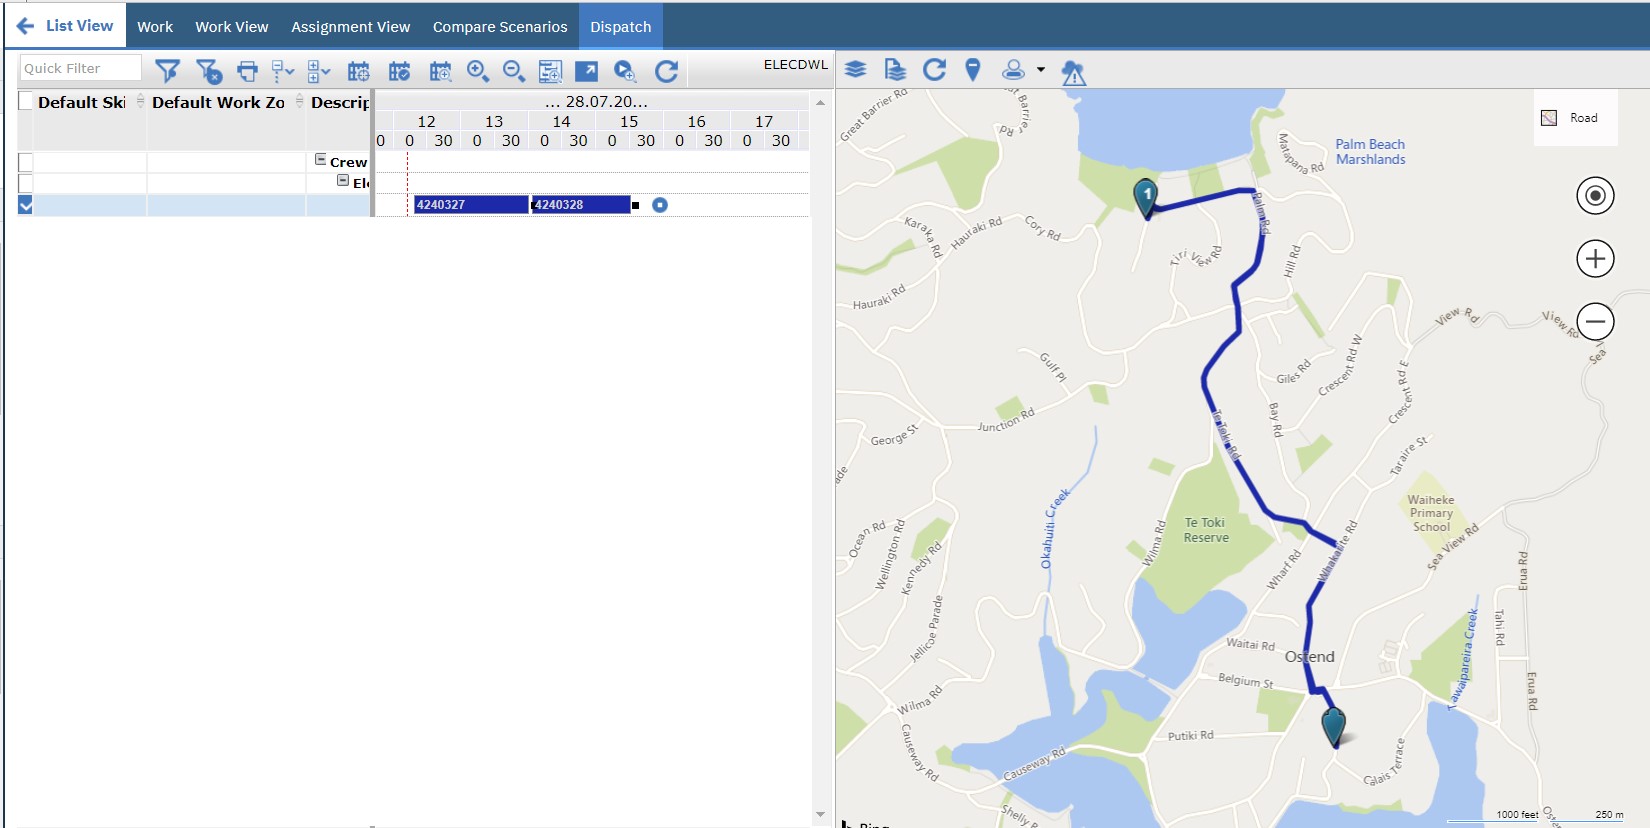The image size is (1650, 828).
Task: Toggle the select-all header checkbox
Action: (26, 101)
